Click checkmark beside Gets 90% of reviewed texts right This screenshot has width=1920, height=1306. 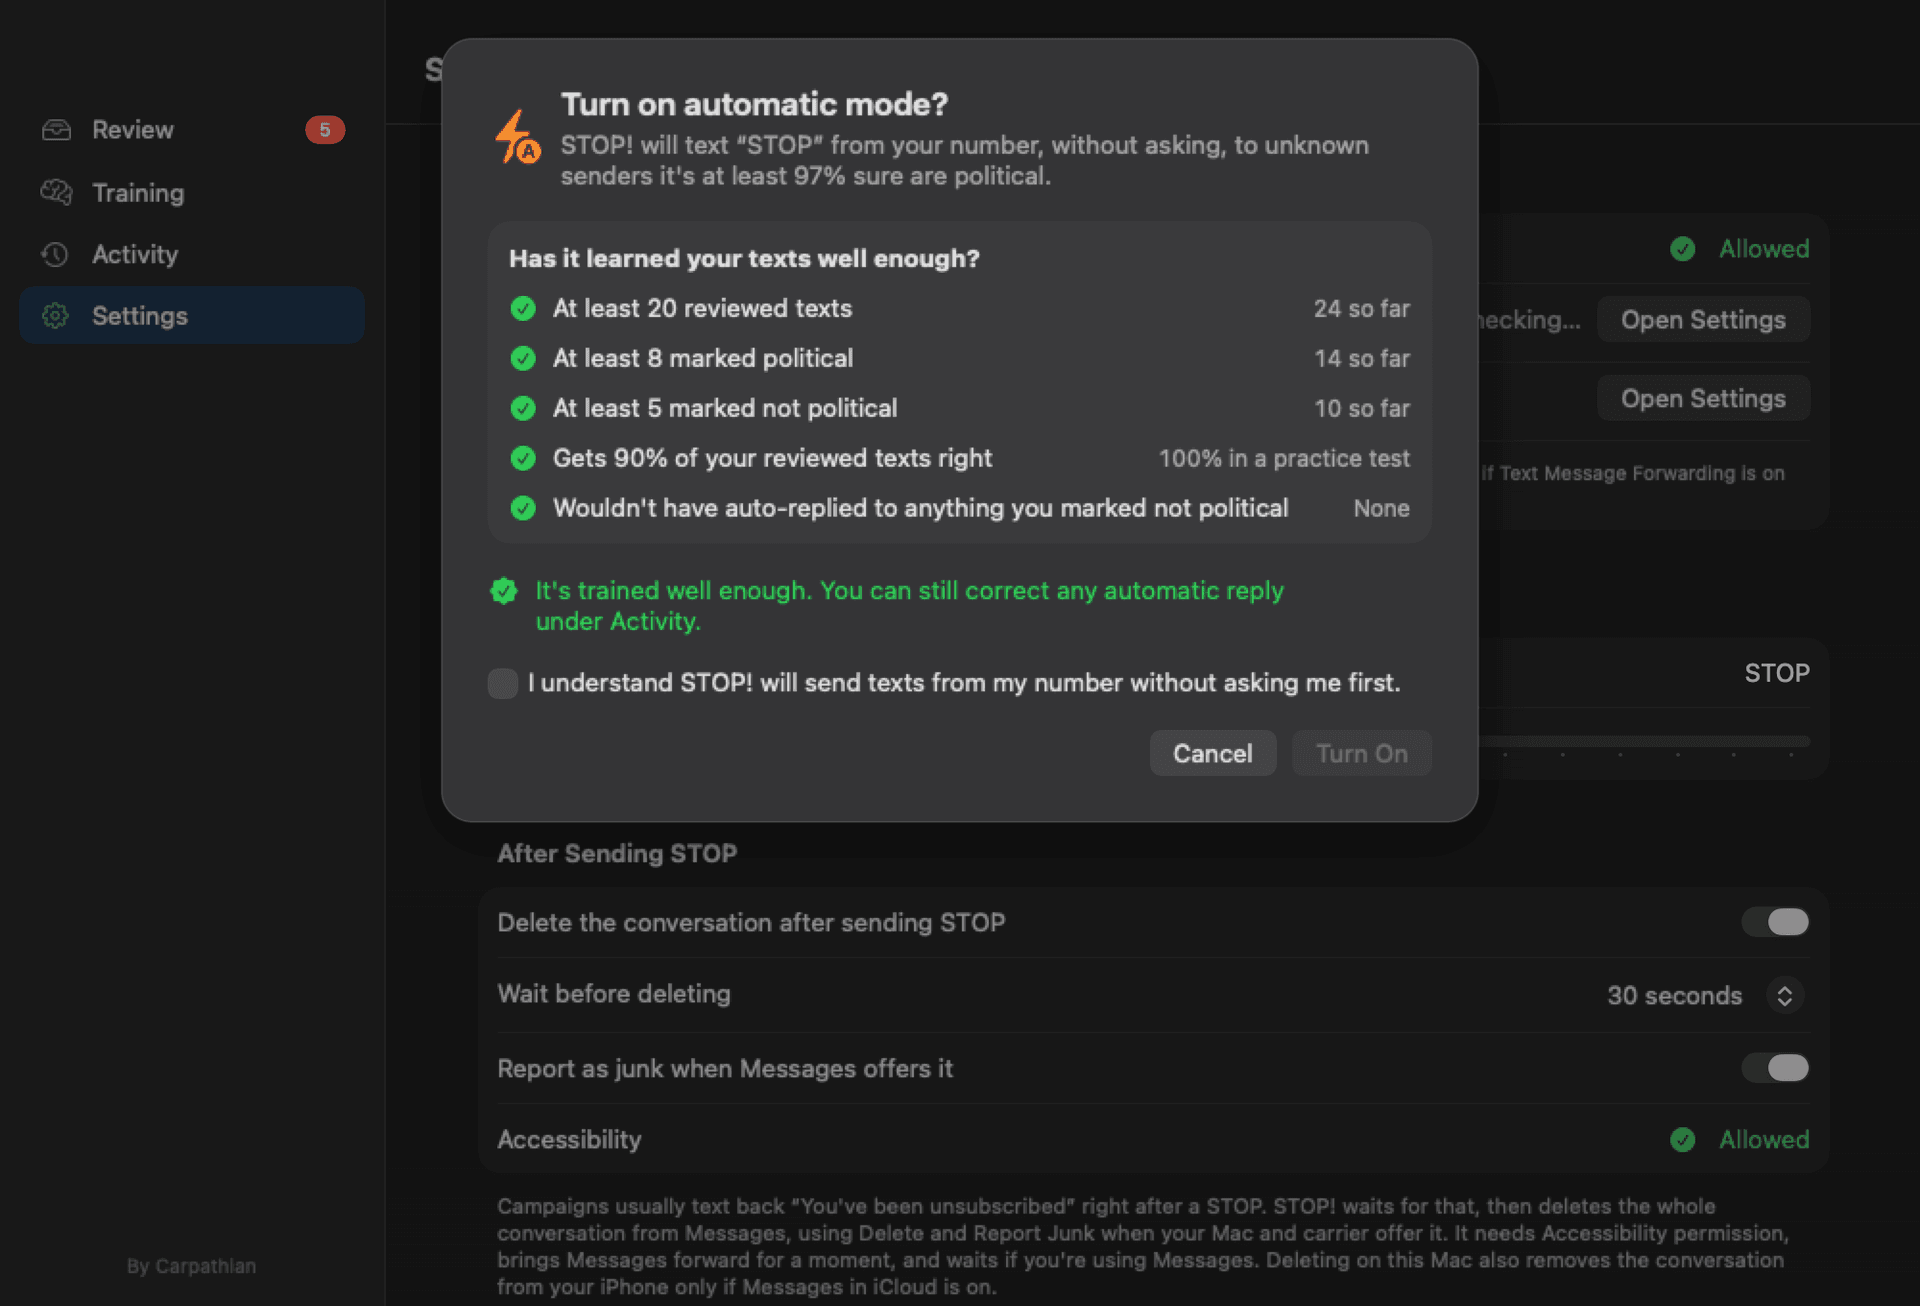coord(523,458)
